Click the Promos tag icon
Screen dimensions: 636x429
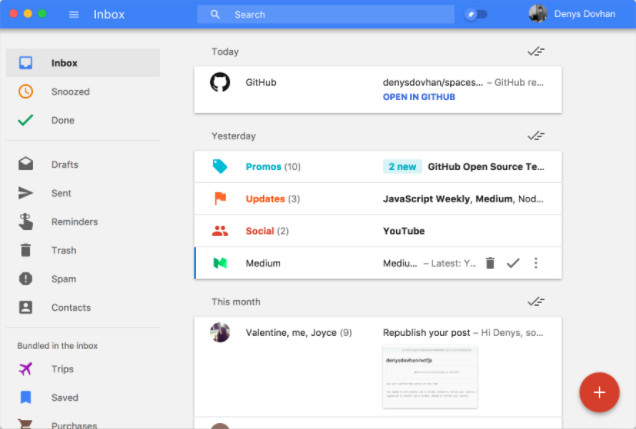tap(220, 166)
